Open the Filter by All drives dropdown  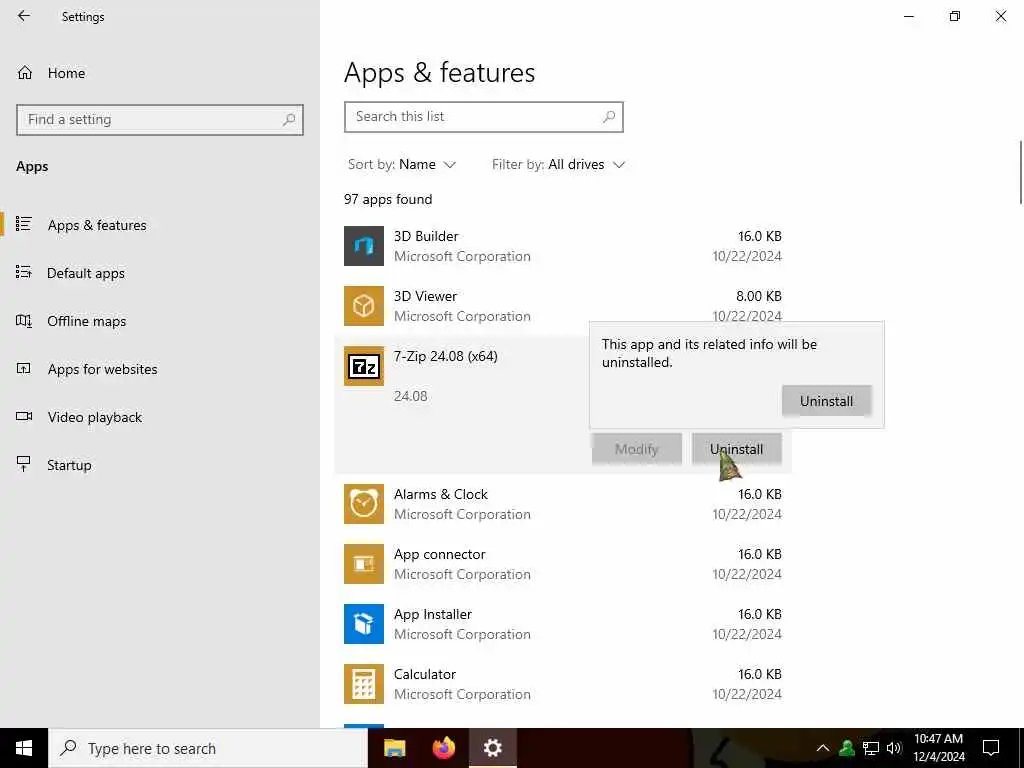pyautogui.click(x=558, y=165)
